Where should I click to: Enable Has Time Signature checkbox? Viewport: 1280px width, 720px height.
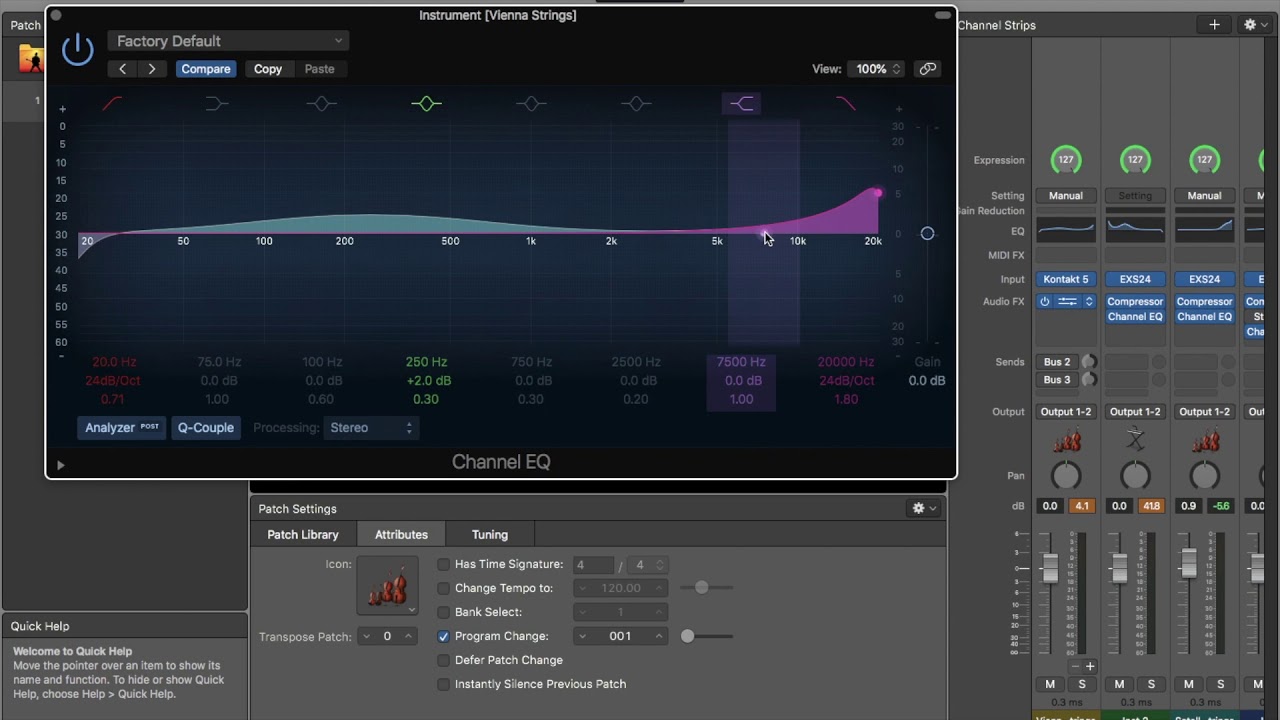(444, 565)
